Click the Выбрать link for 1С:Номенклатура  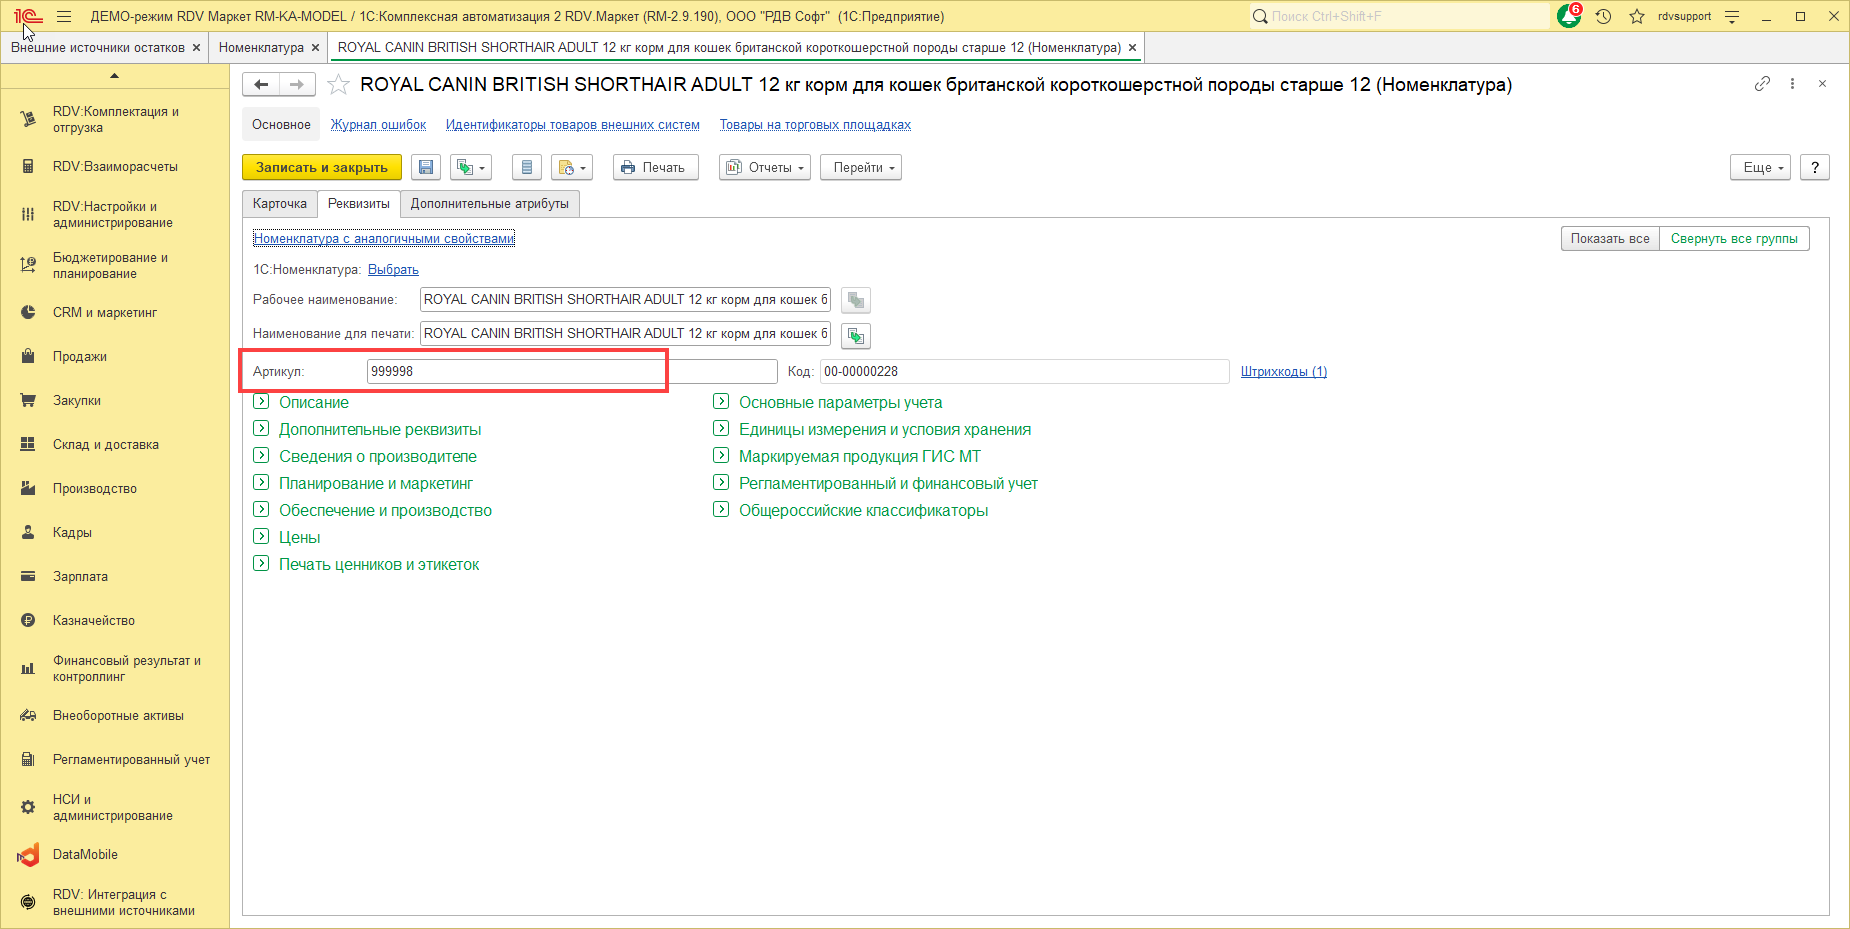click(x=393, y=270)
